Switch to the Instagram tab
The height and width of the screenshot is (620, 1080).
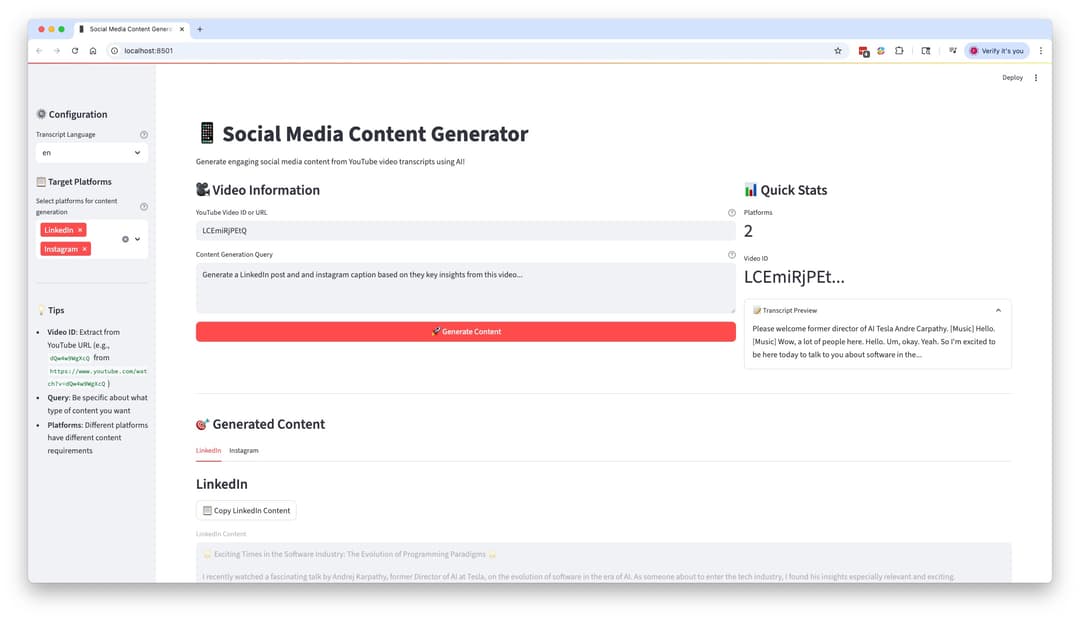tap(243, 451)
